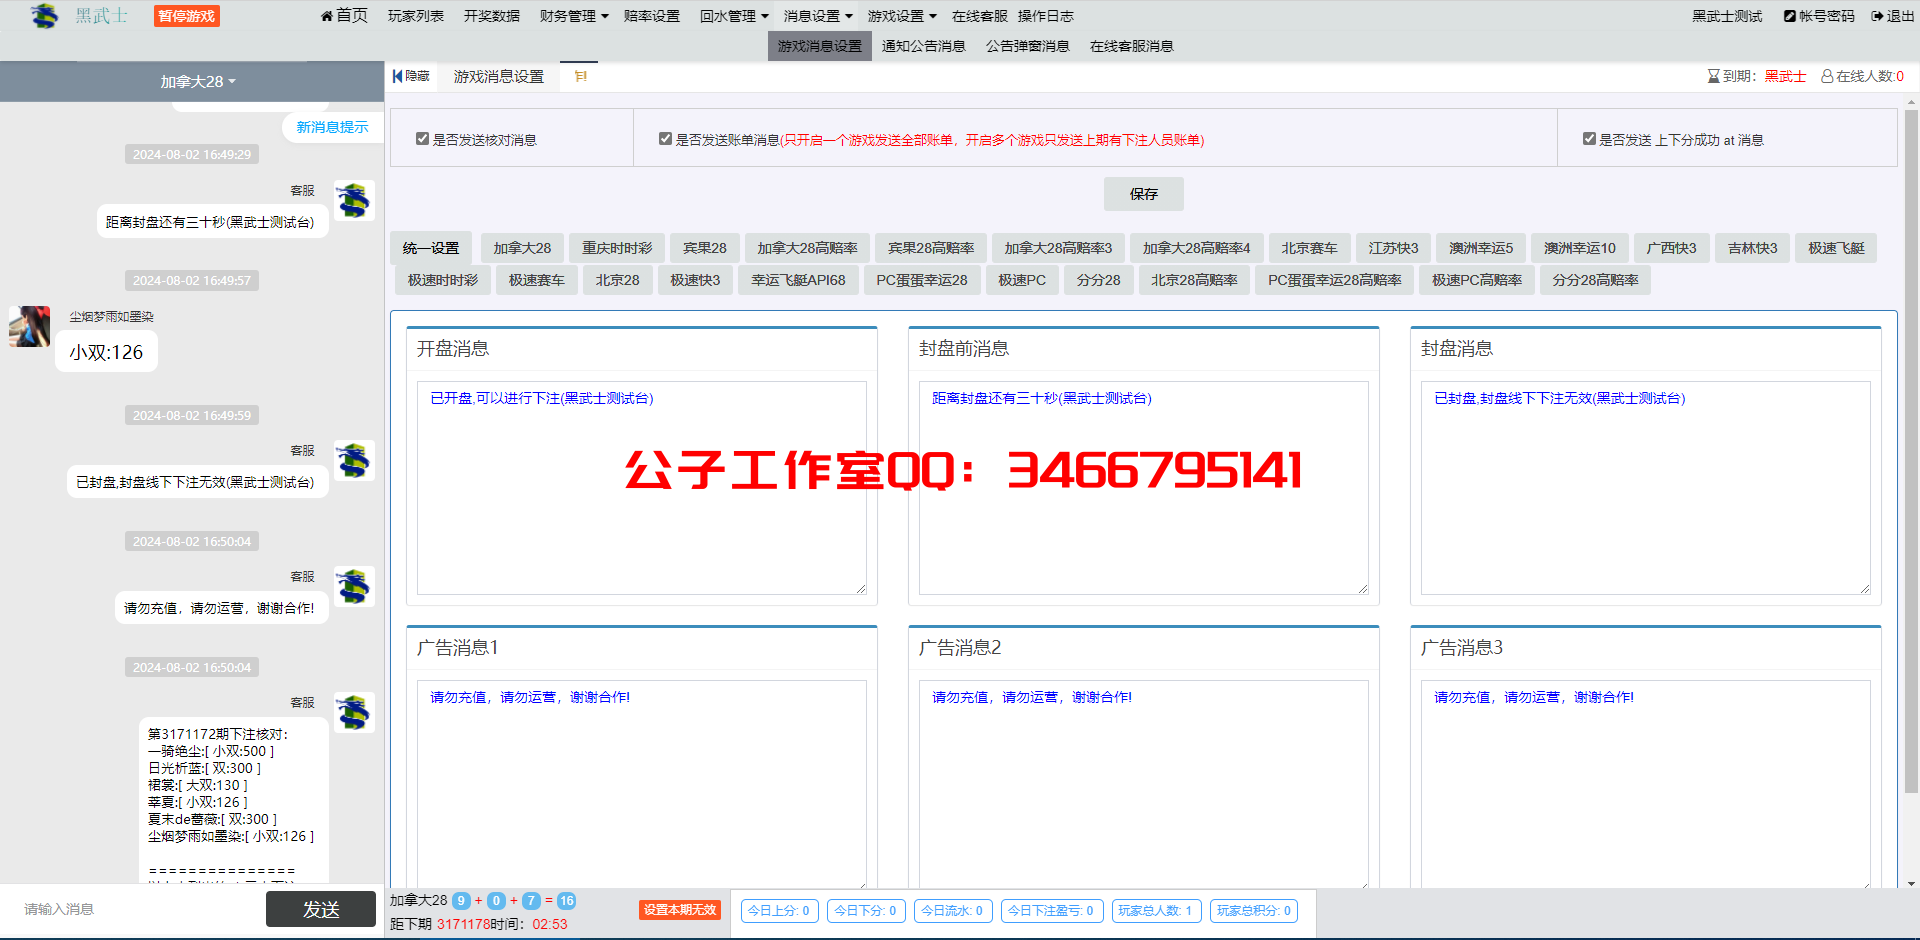Screen dimensions: 1920x940
Task: Click the 在线人数 user icon
Action: pyautogui.click(x=1827, y=76)
